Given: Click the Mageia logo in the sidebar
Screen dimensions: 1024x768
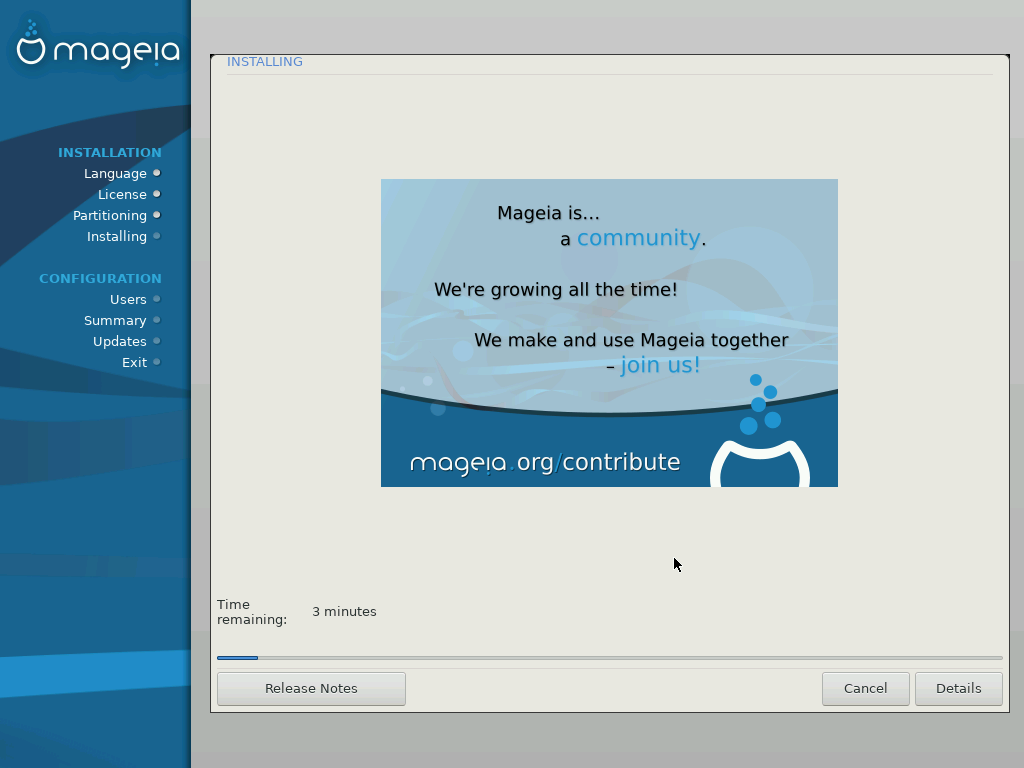Looking at the screenshot, I should tap(97, 48).
